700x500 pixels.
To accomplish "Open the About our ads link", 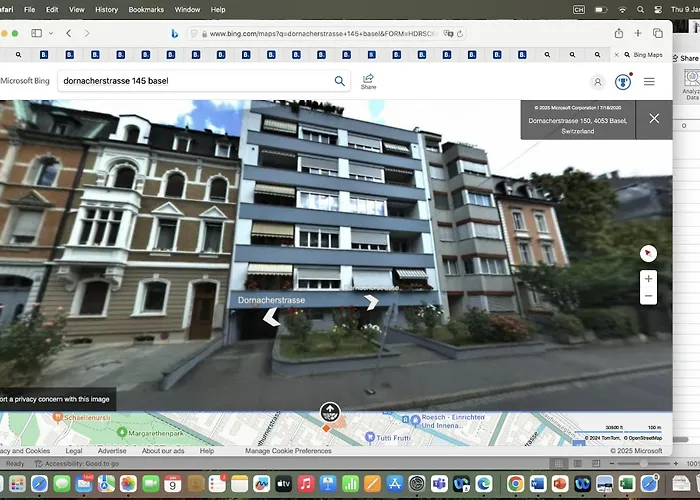I will point(163,451).
